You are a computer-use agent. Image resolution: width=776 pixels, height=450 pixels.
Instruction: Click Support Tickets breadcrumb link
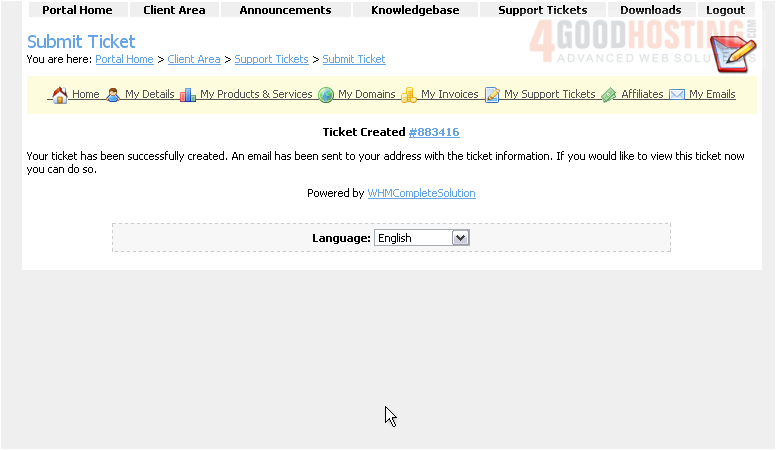click(271, 59)
